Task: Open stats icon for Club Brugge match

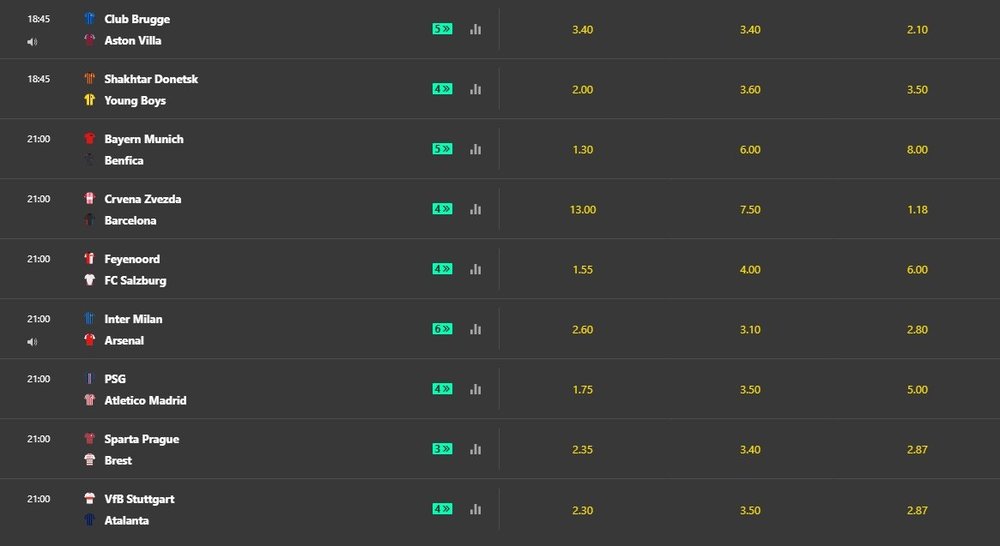Action: (x=475, y=29)
